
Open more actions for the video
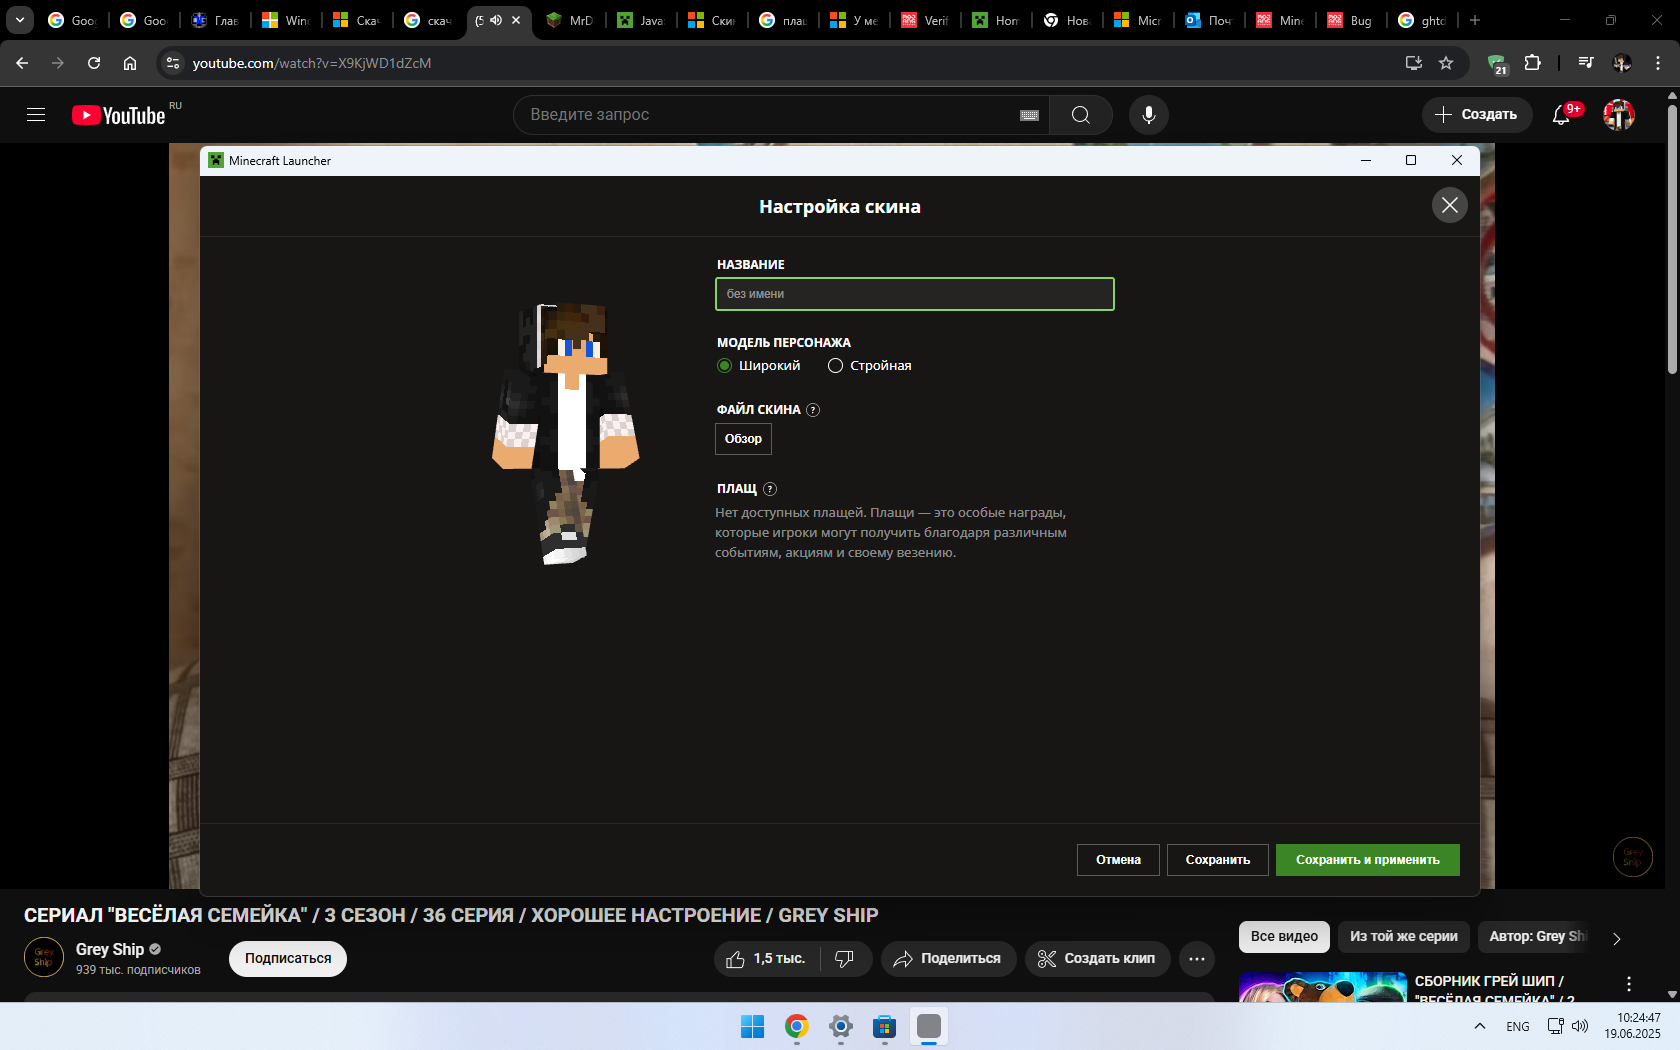(x=1197, y=959)
